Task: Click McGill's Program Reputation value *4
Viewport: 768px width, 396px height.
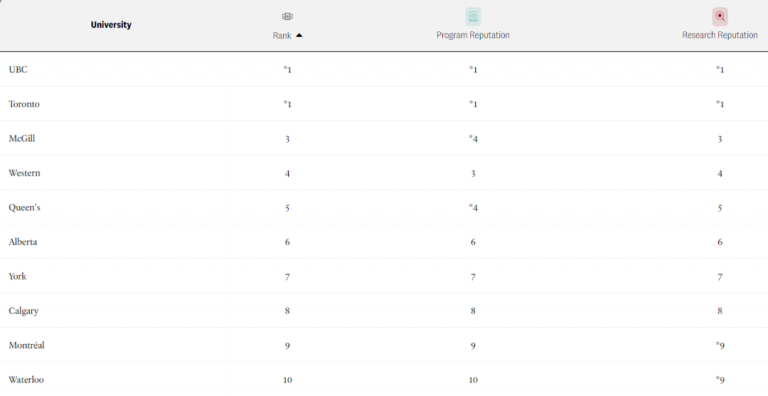Action: coord(473,139)
